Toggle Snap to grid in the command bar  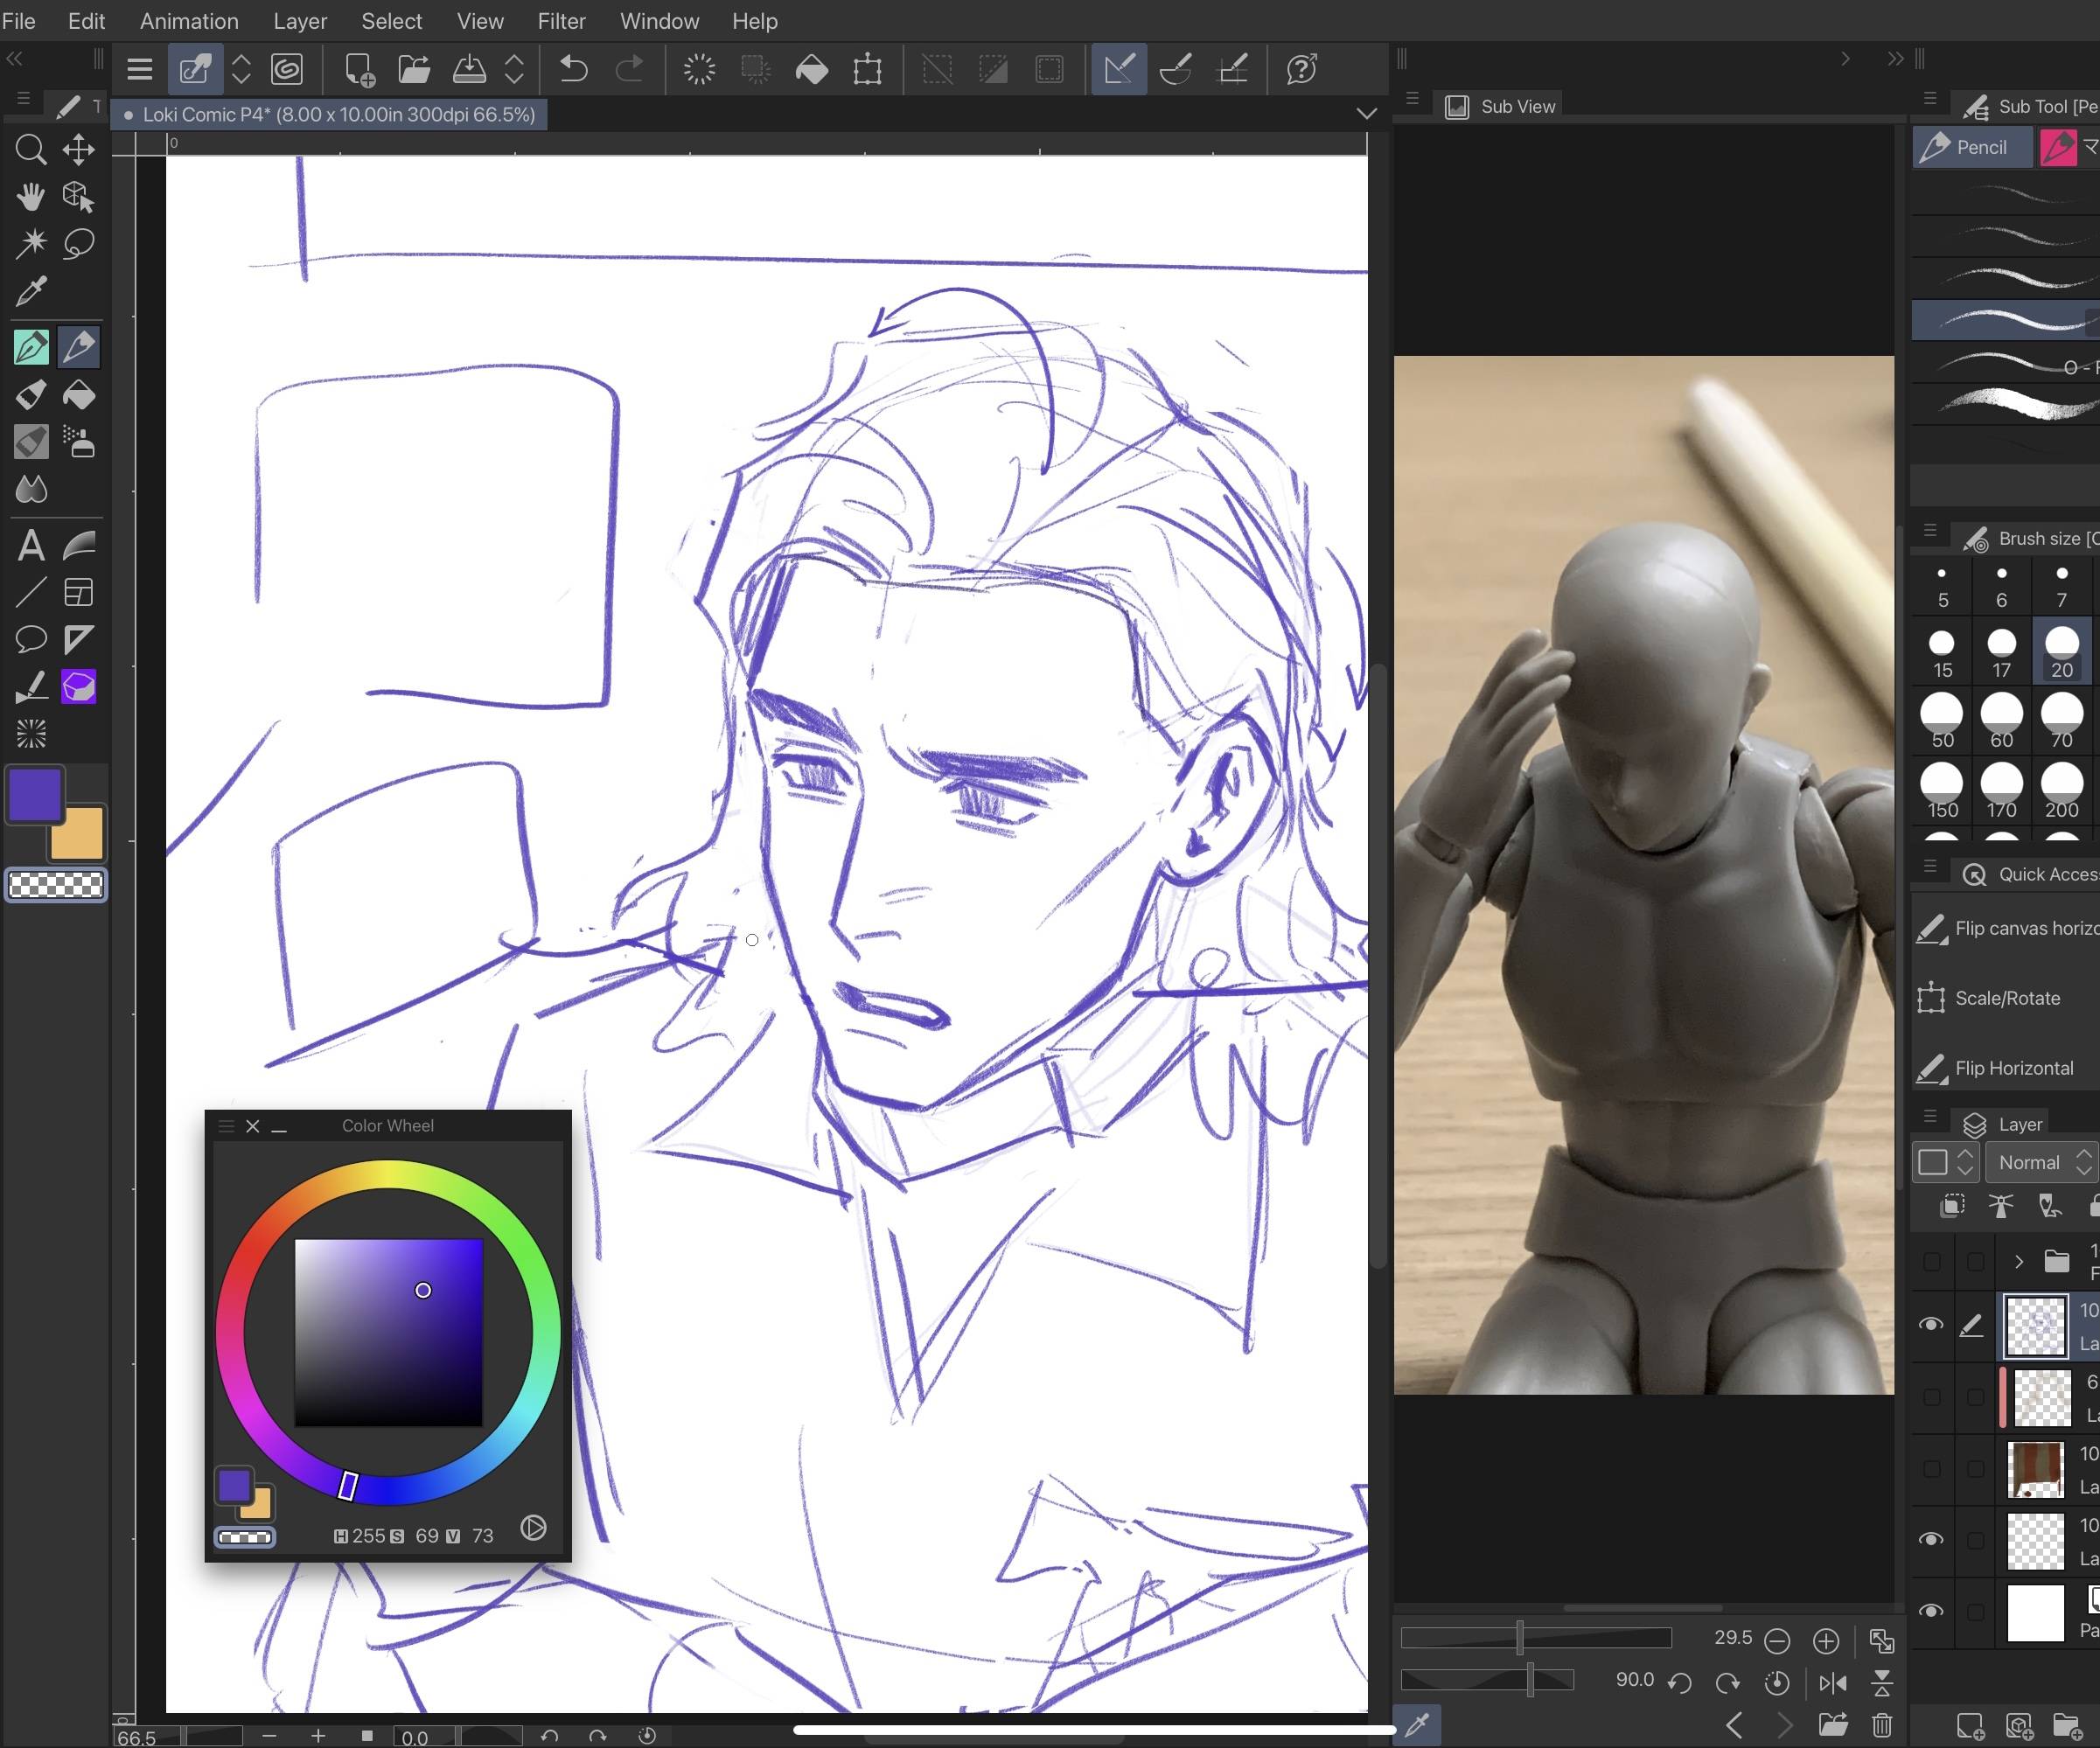(1232, 69)
